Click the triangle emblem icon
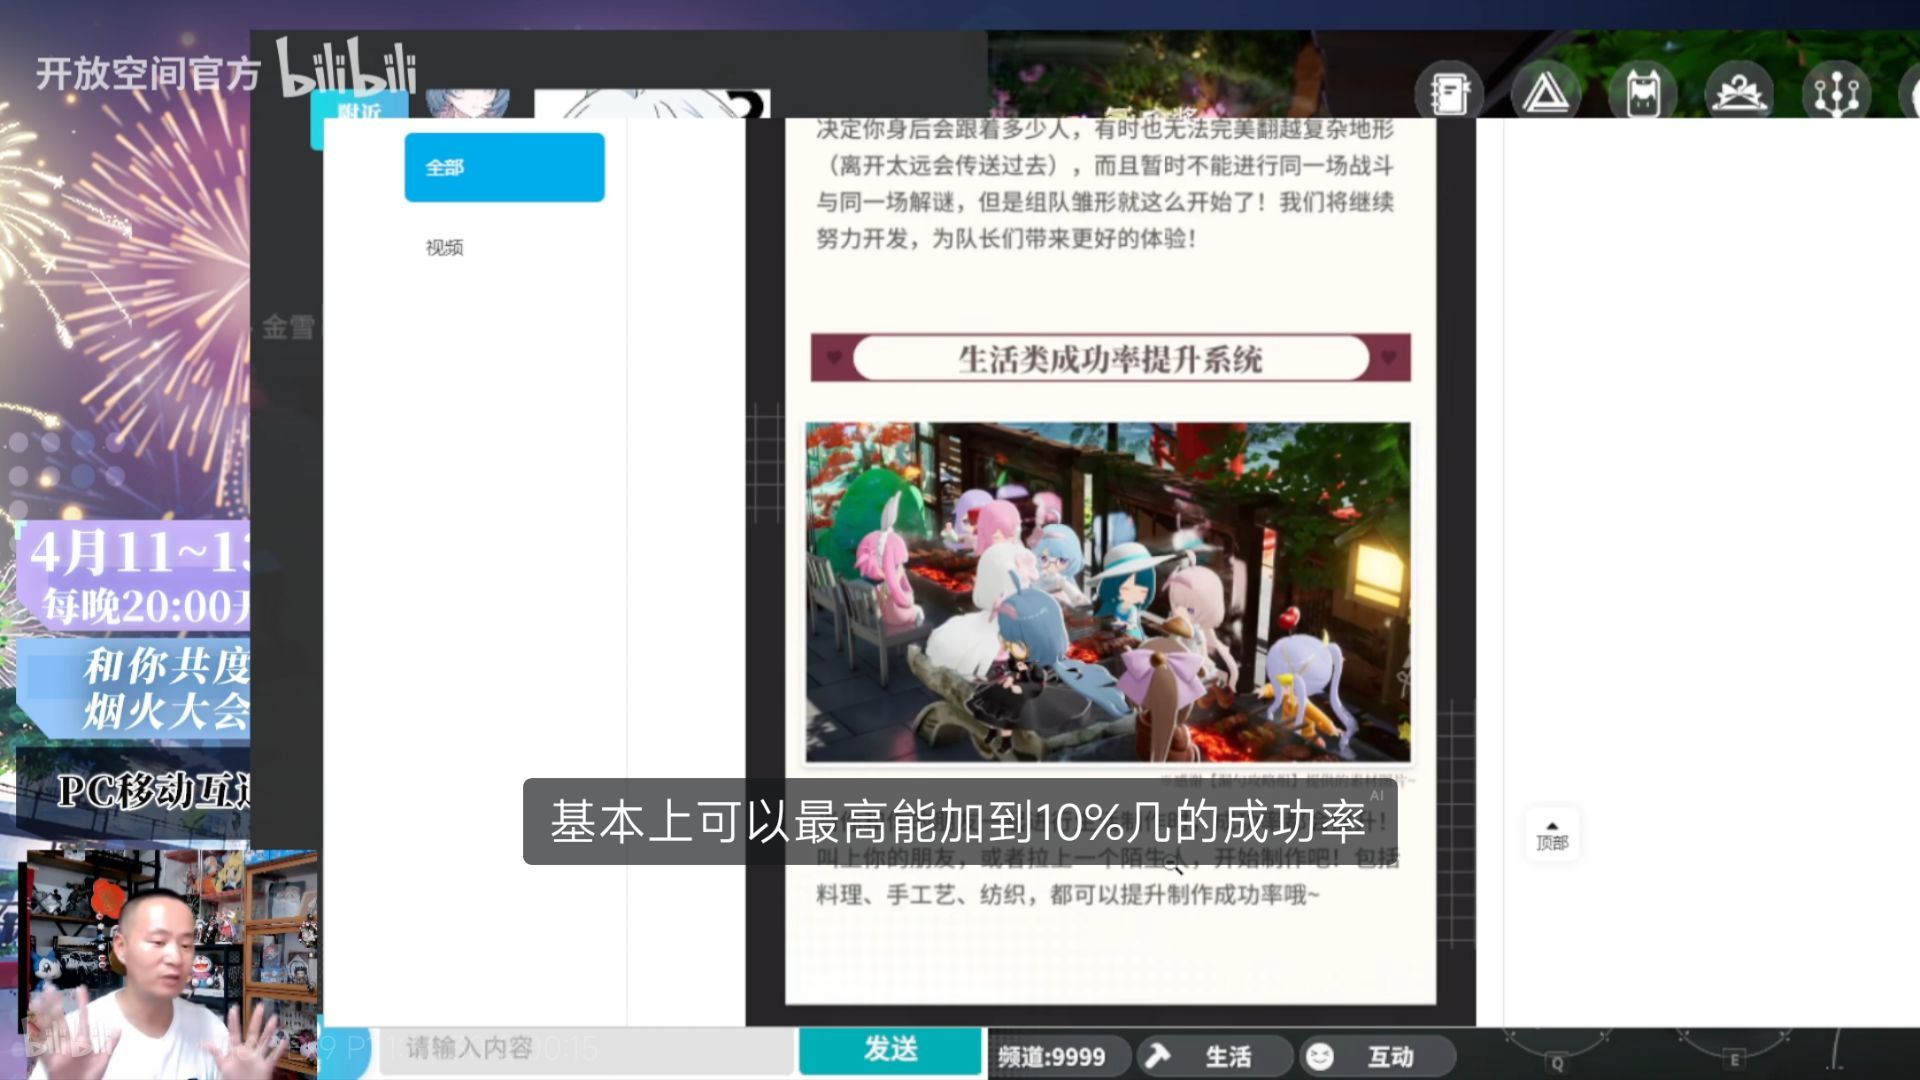The height and width of the screenshot is (1080, 1920). (x=1545, y=94)
